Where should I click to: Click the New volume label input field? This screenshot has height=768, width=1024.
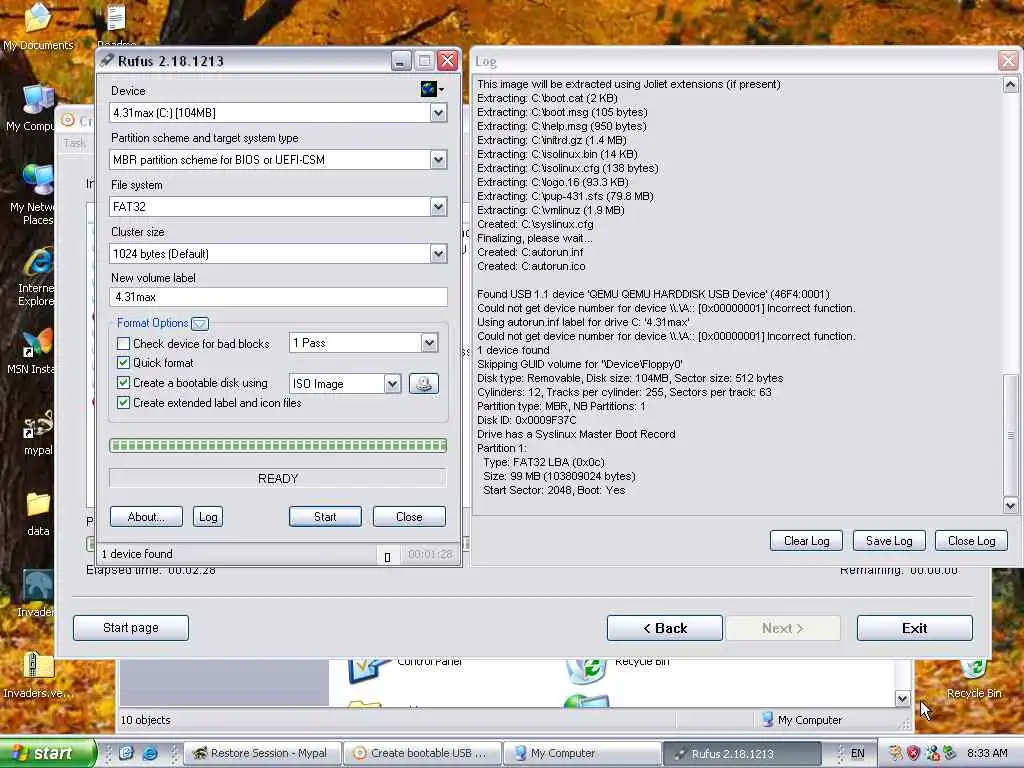click(x=278, y=297)
